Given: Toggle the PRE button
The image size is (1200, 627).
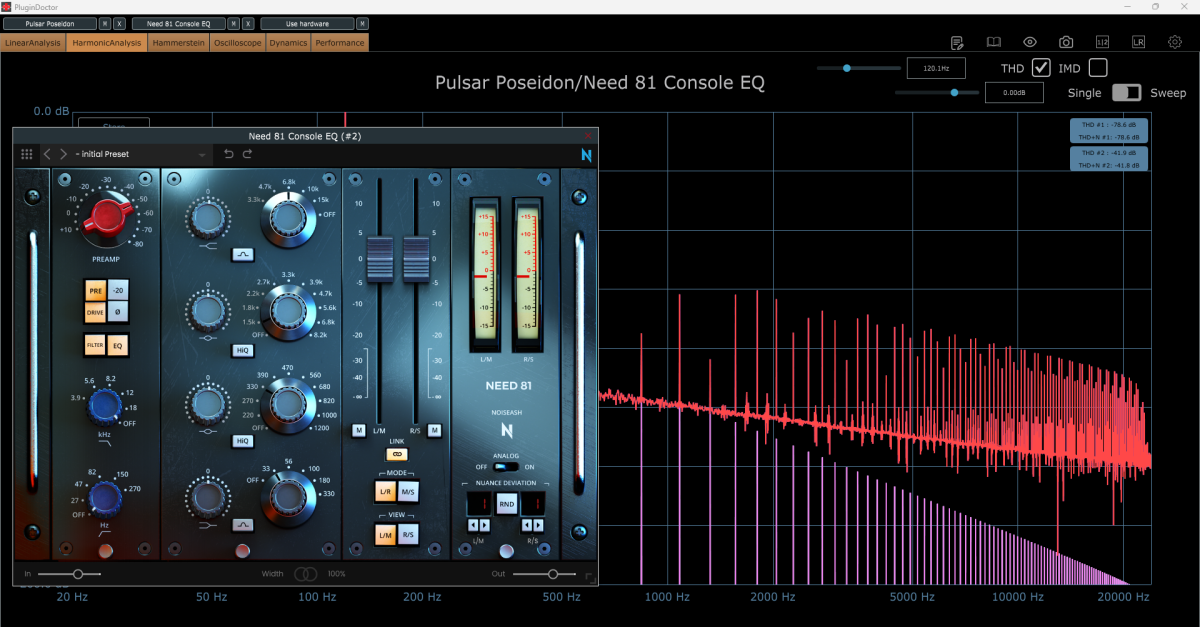Looking at the screenshot, I should pos(95,291).
